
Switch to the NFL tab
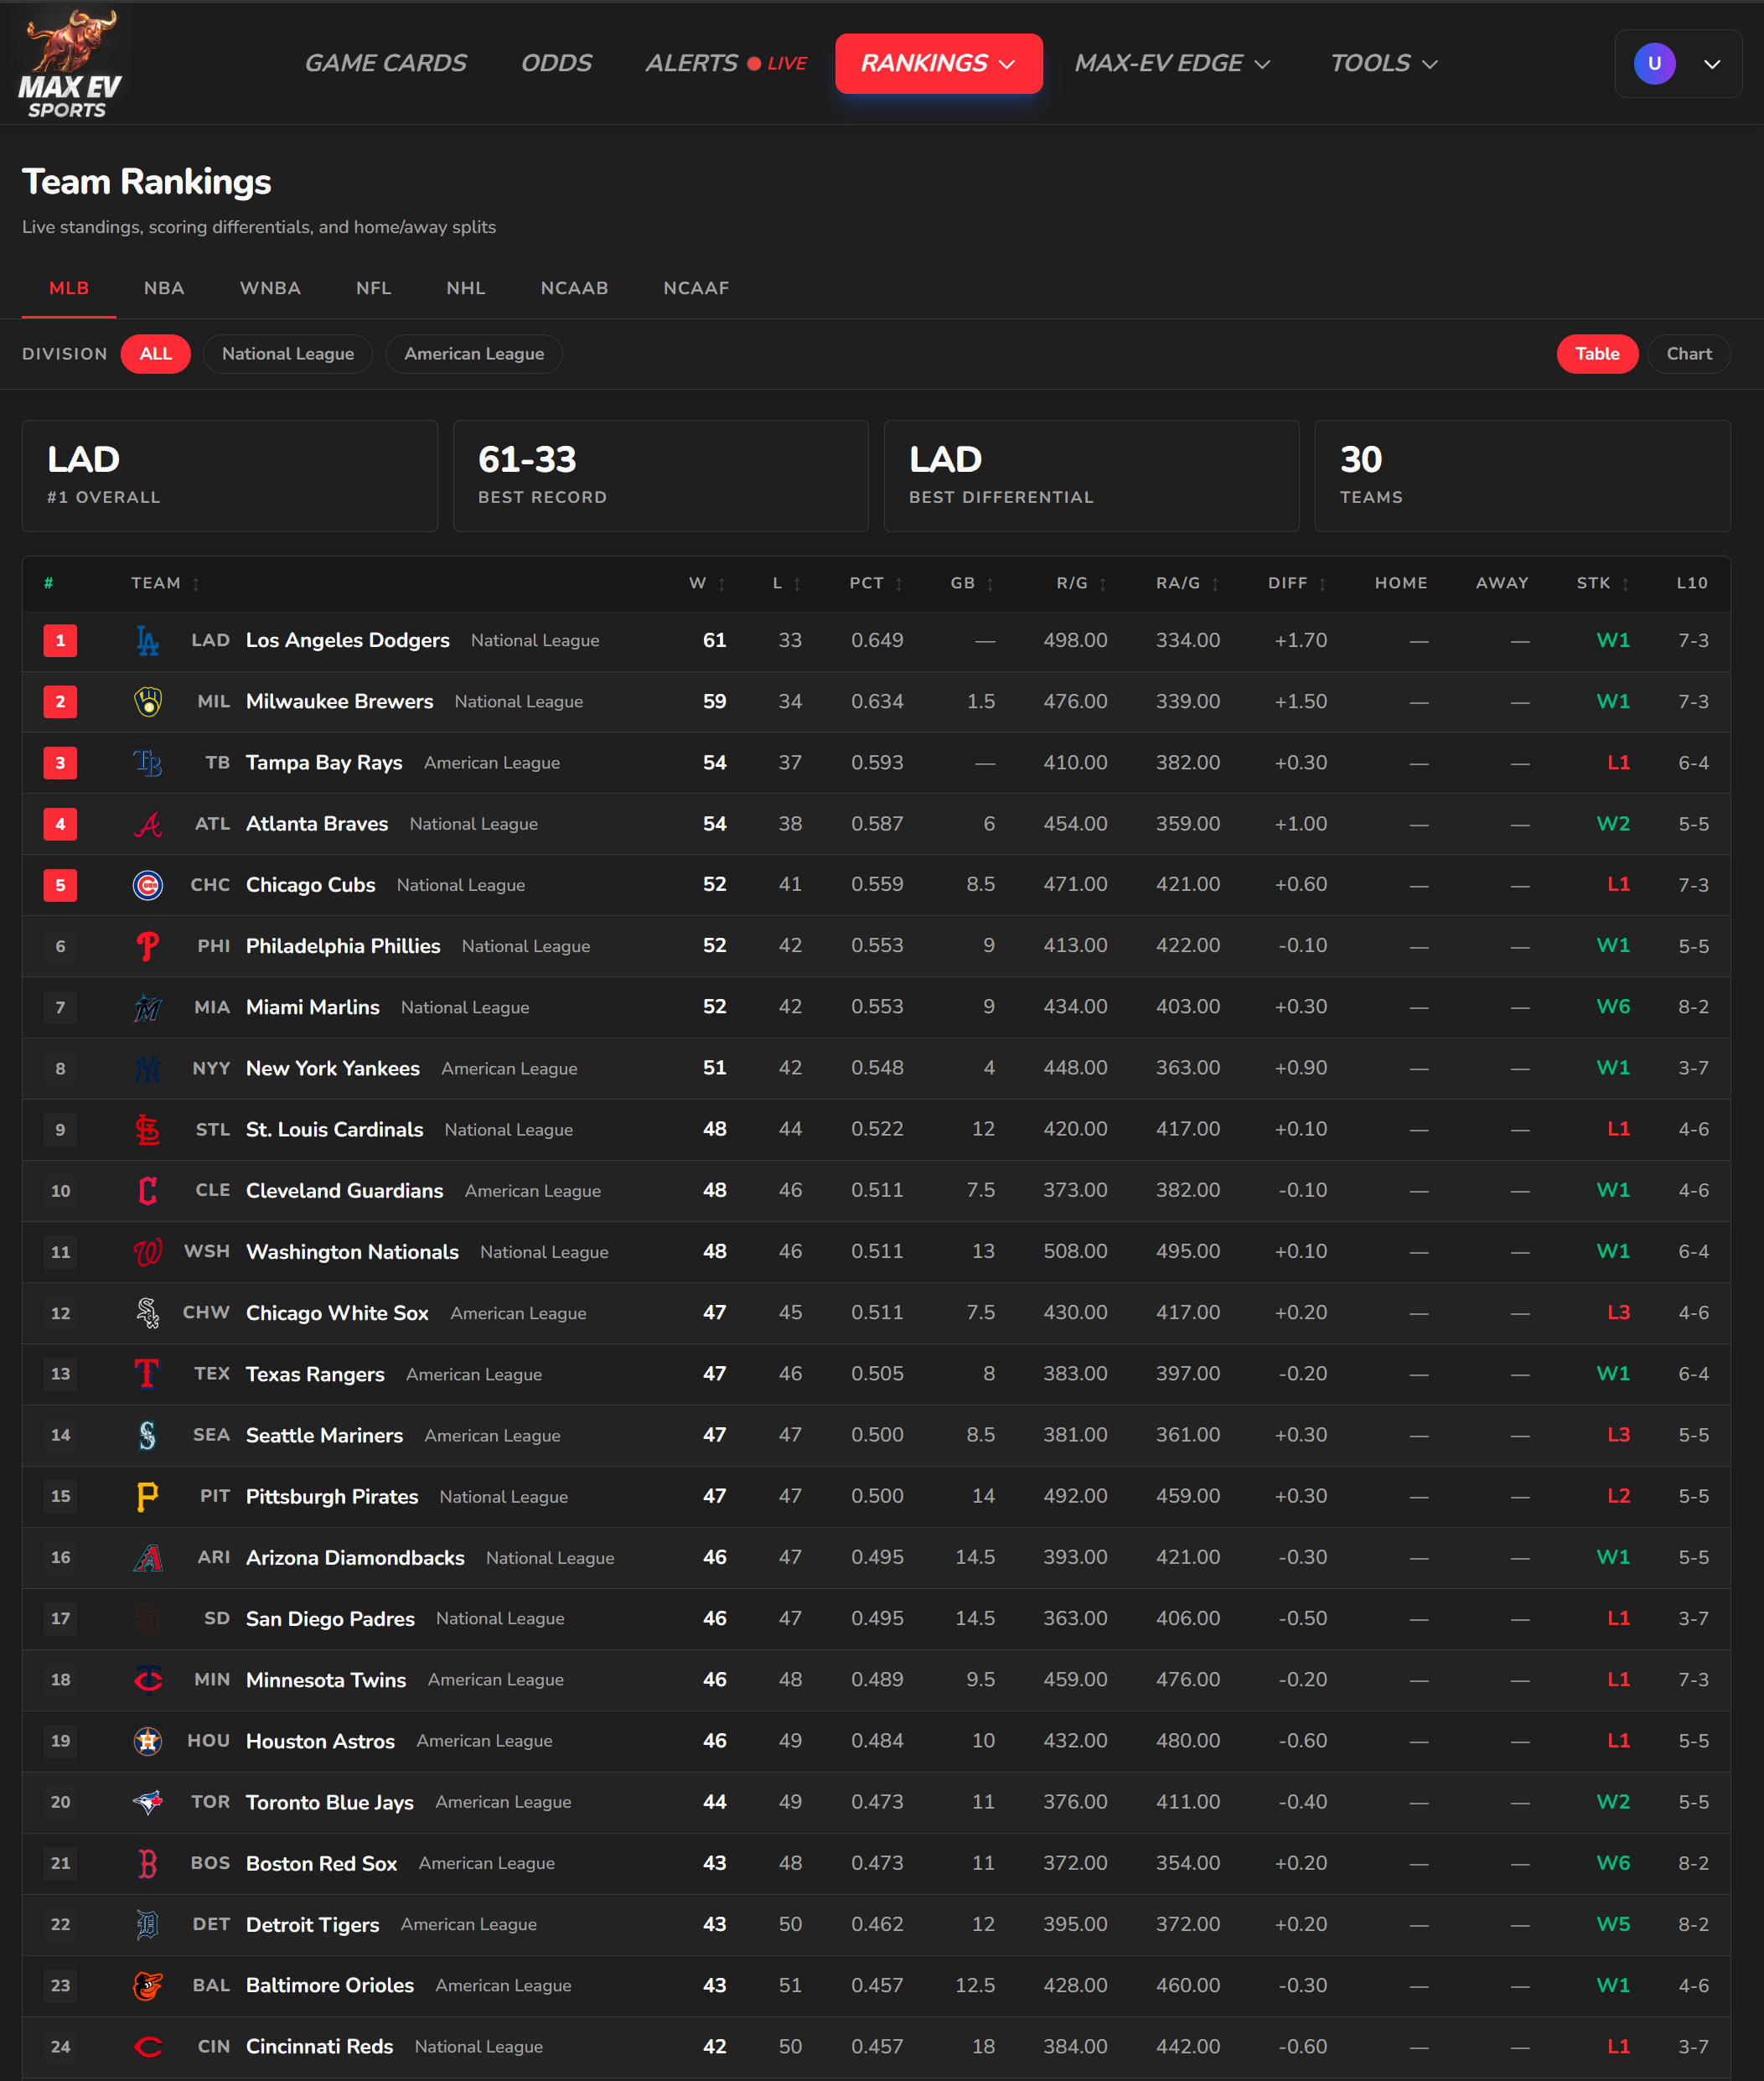click(x=373, y=288)
